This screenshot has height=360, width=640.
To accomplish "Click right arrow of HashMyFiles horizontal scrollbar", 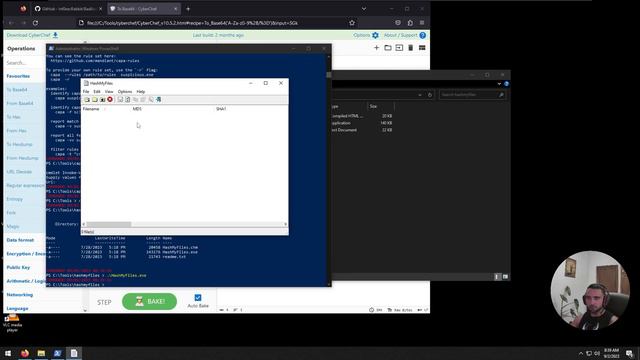I will (x=285, y=224).
